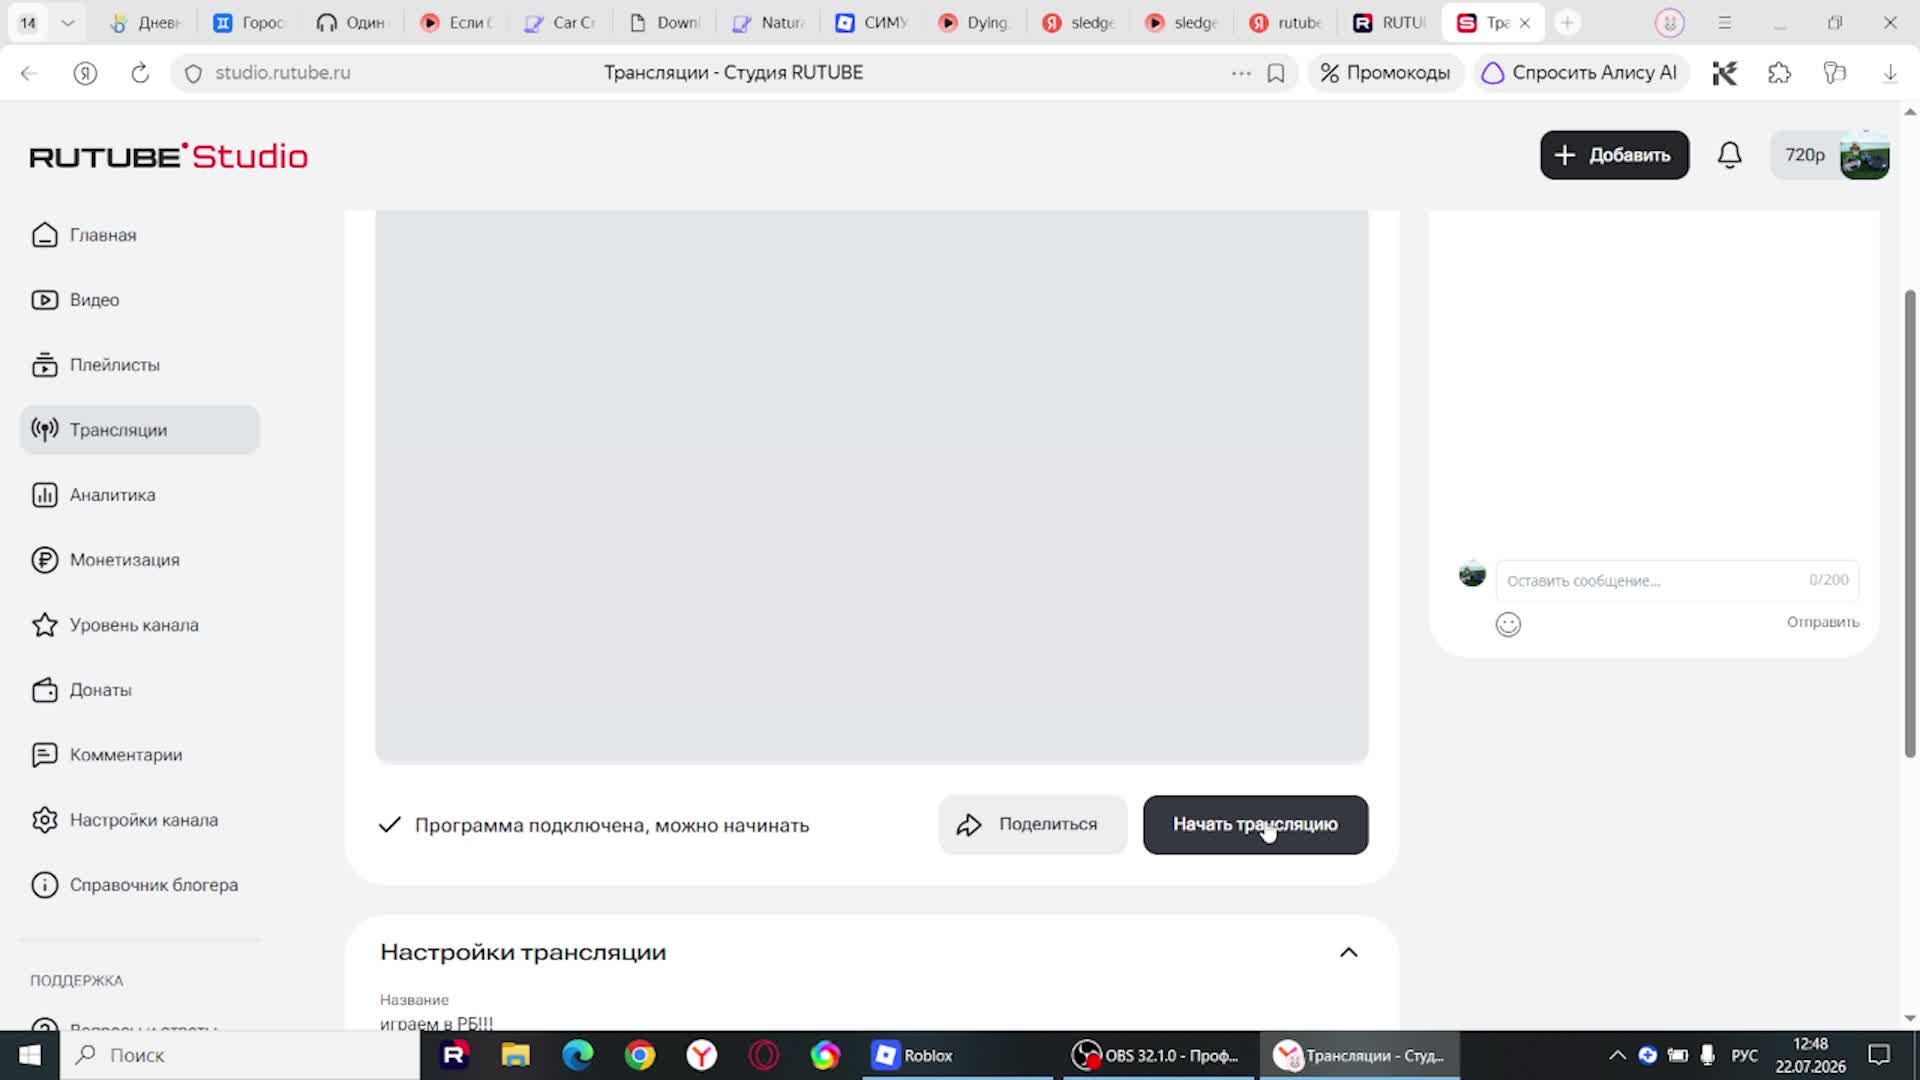Click the stream preview area

[x=871, y=487]
